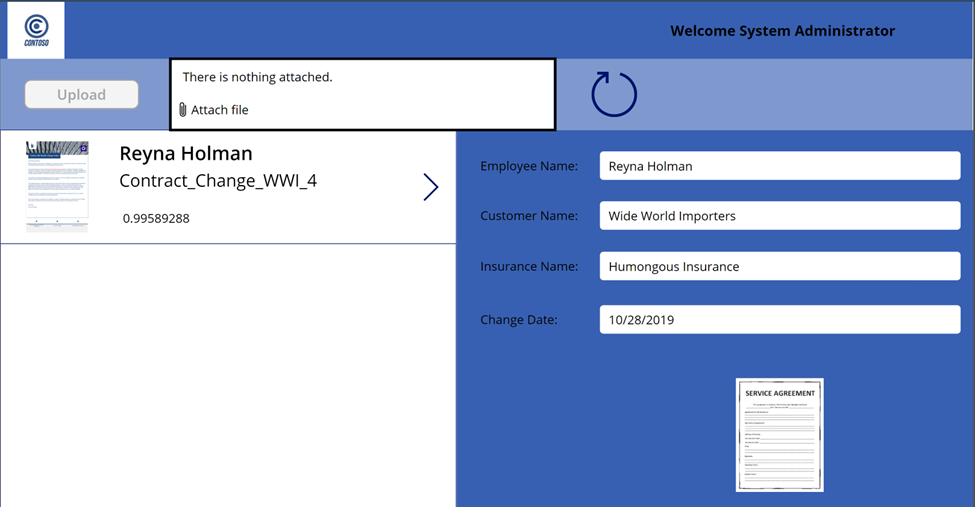Select the Insurance Name input field
The image size is (975, 507).
point(779,267)
